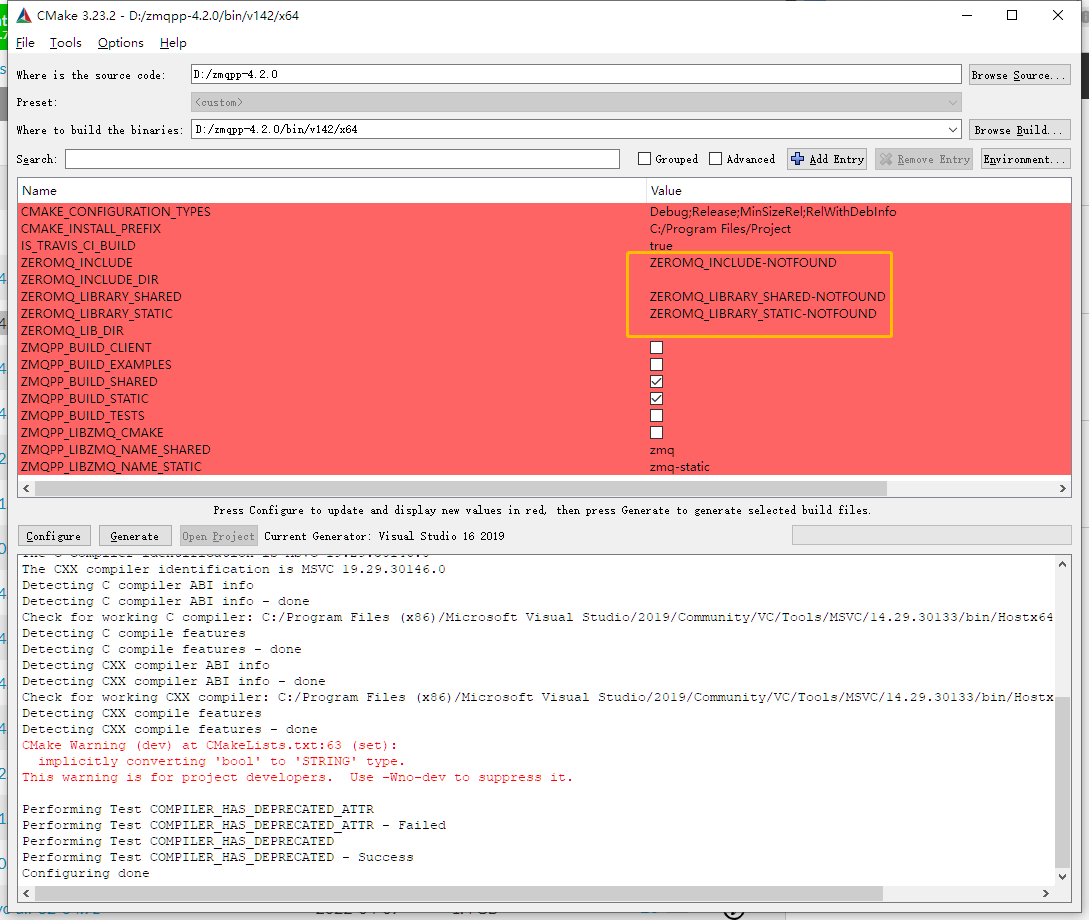1089x920 pixels.
Task: Expand the build binaries path dropdown
Action: (x=953, y=129)
